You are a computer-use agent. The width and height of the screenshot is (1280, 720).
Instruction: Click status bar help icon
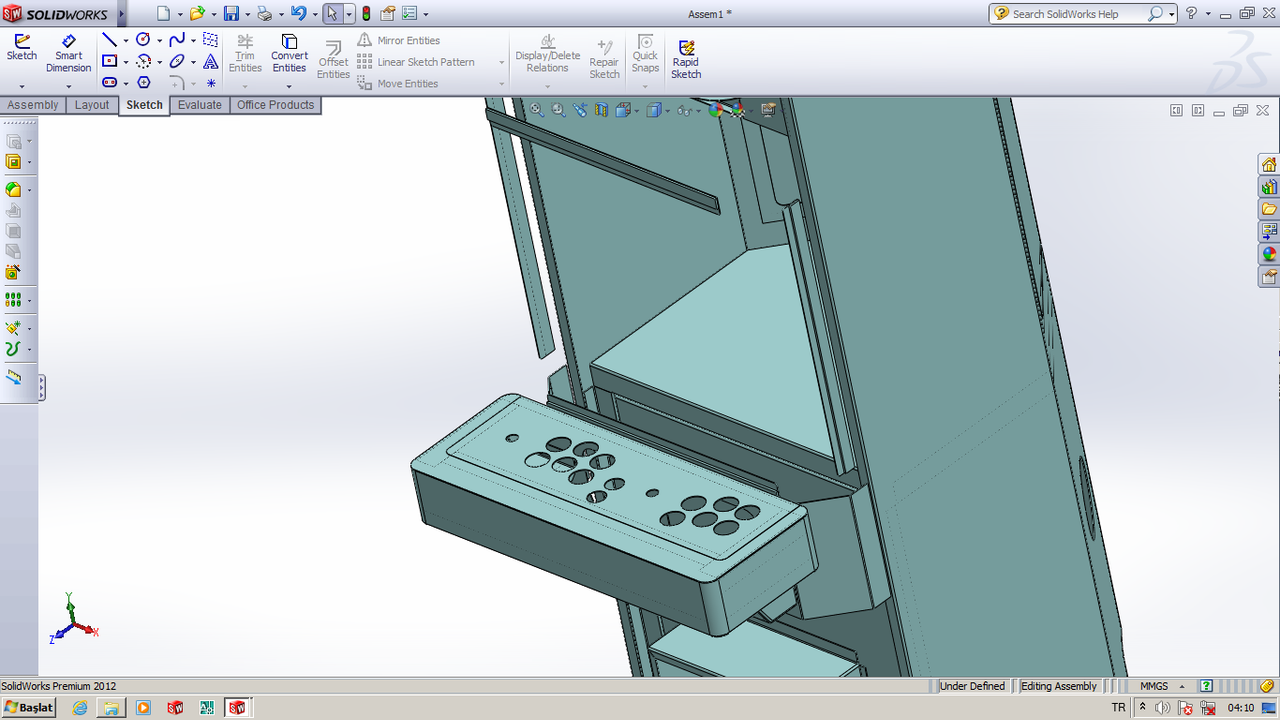pos(1206,686)
